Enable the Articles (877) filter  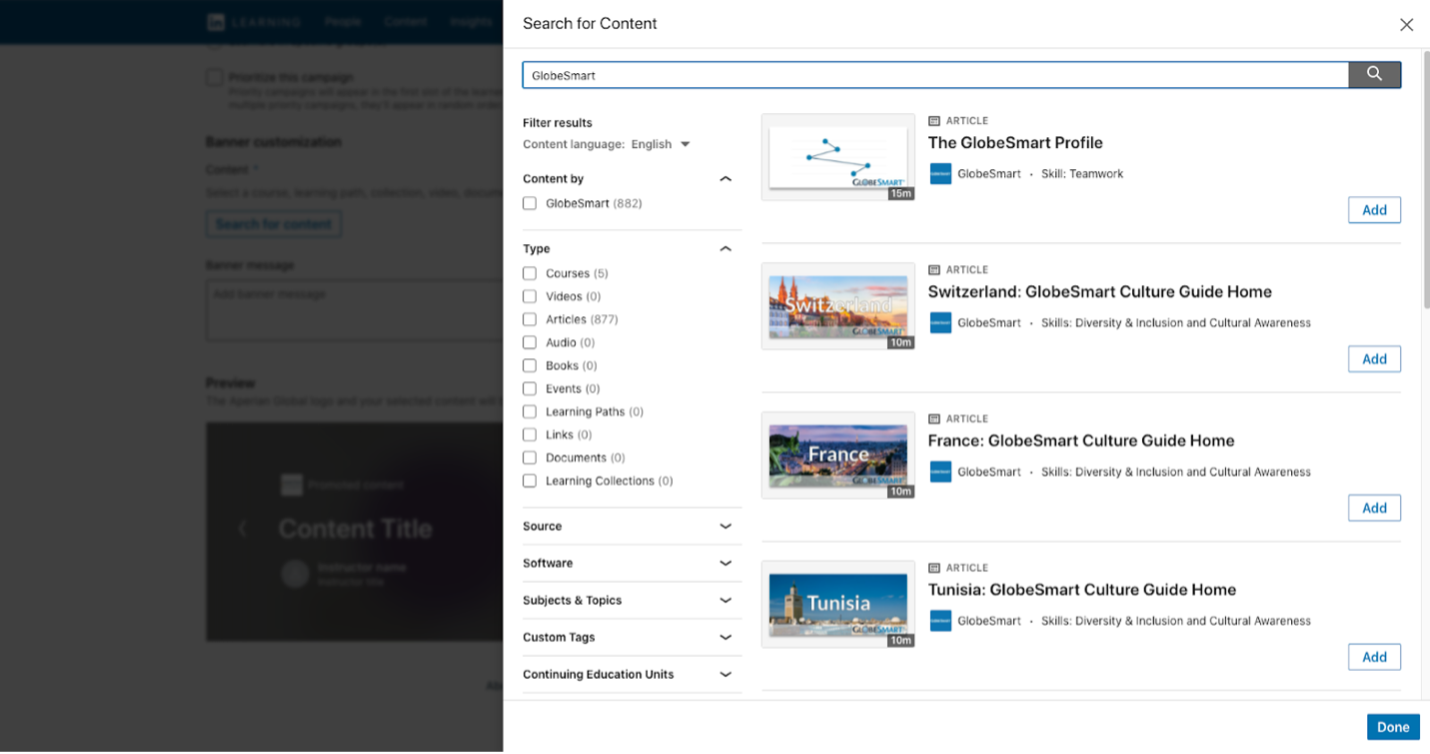(530, 320)
